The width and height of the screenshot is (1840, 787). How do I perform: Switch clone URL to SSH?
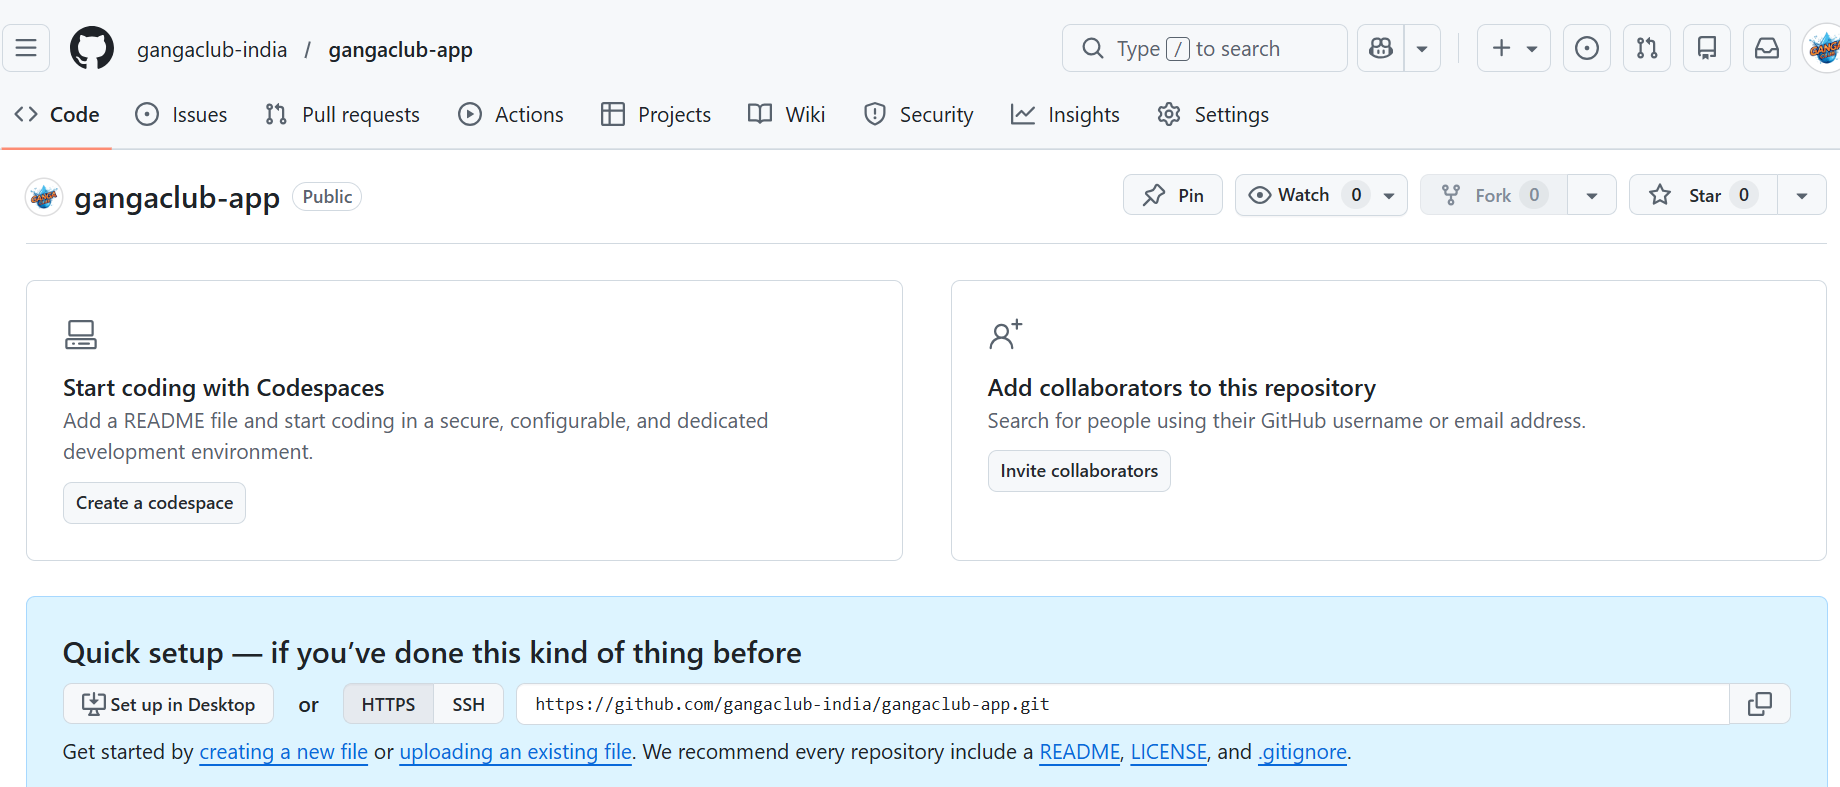468,704
